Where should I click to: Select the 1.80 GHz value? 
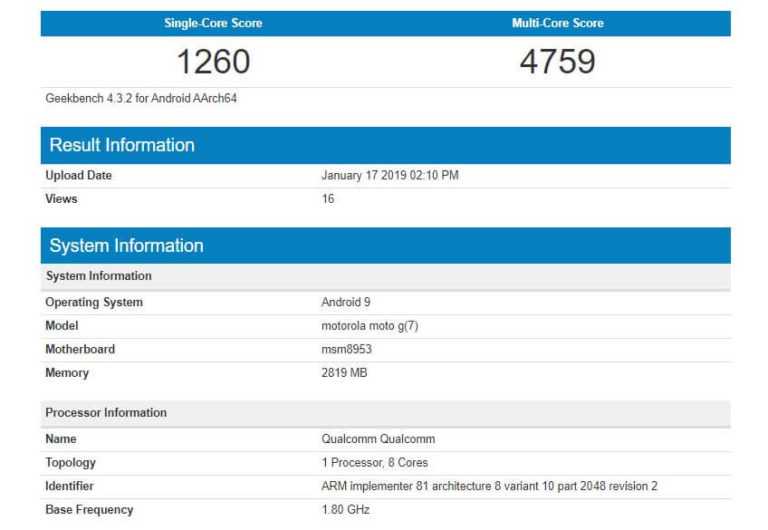click(345, 510)
